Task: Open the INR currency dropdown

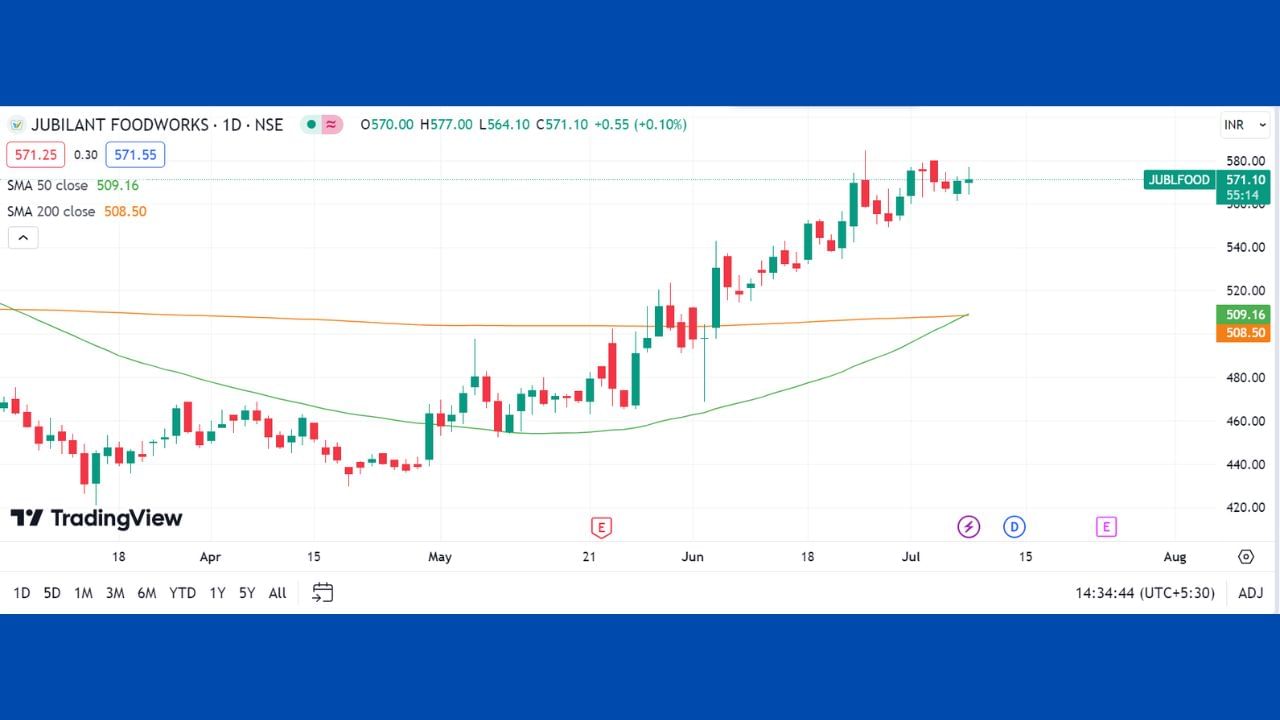Action: [1245, 125]
